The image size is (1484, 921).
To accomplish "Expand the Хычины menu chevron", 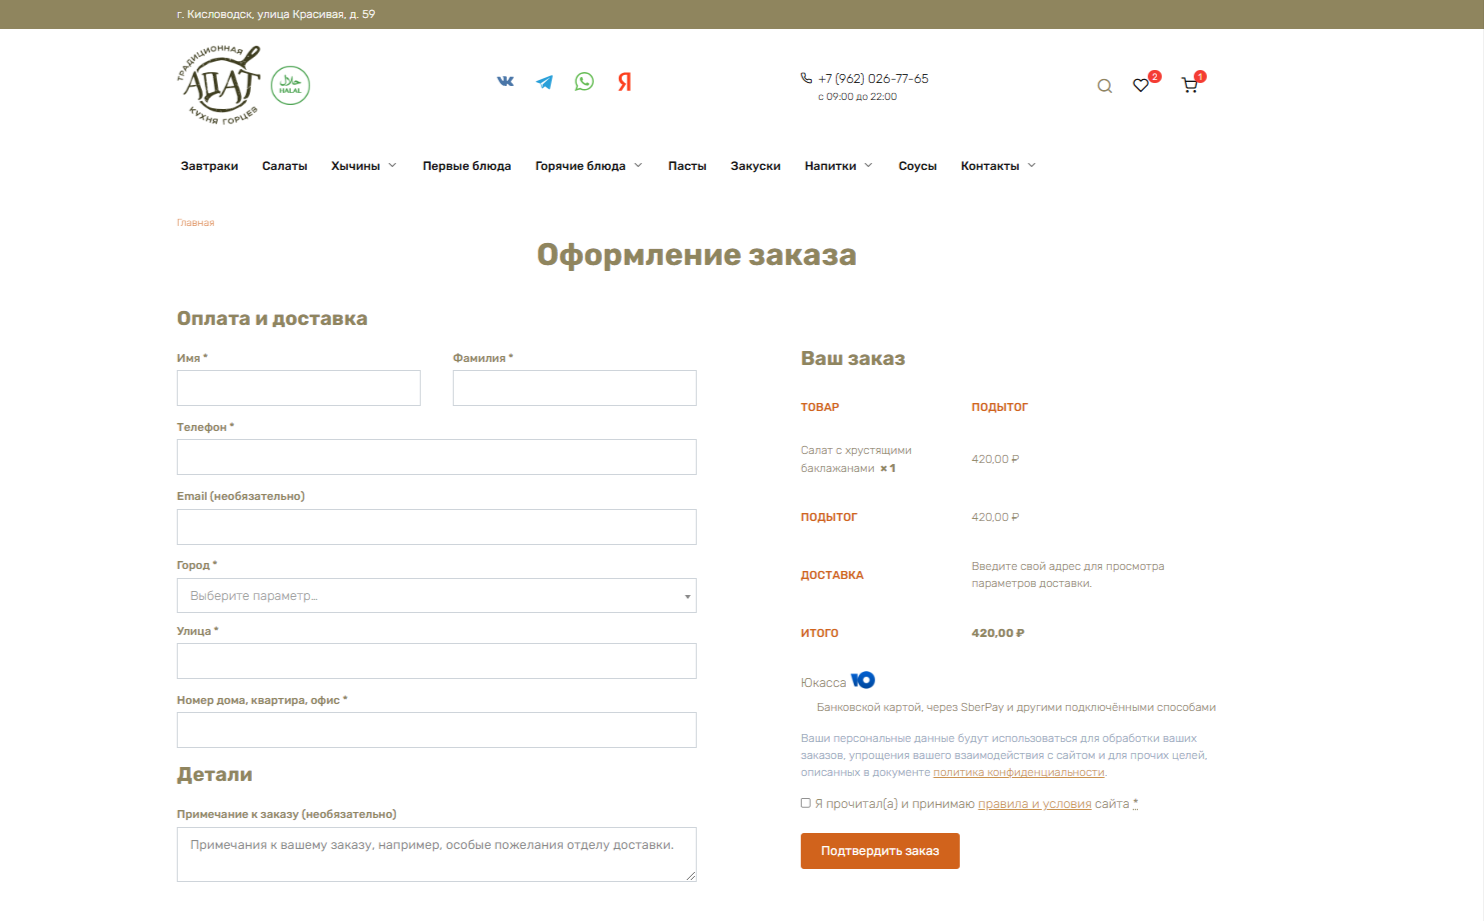I will pyautogui.click(x=393, y=165).
